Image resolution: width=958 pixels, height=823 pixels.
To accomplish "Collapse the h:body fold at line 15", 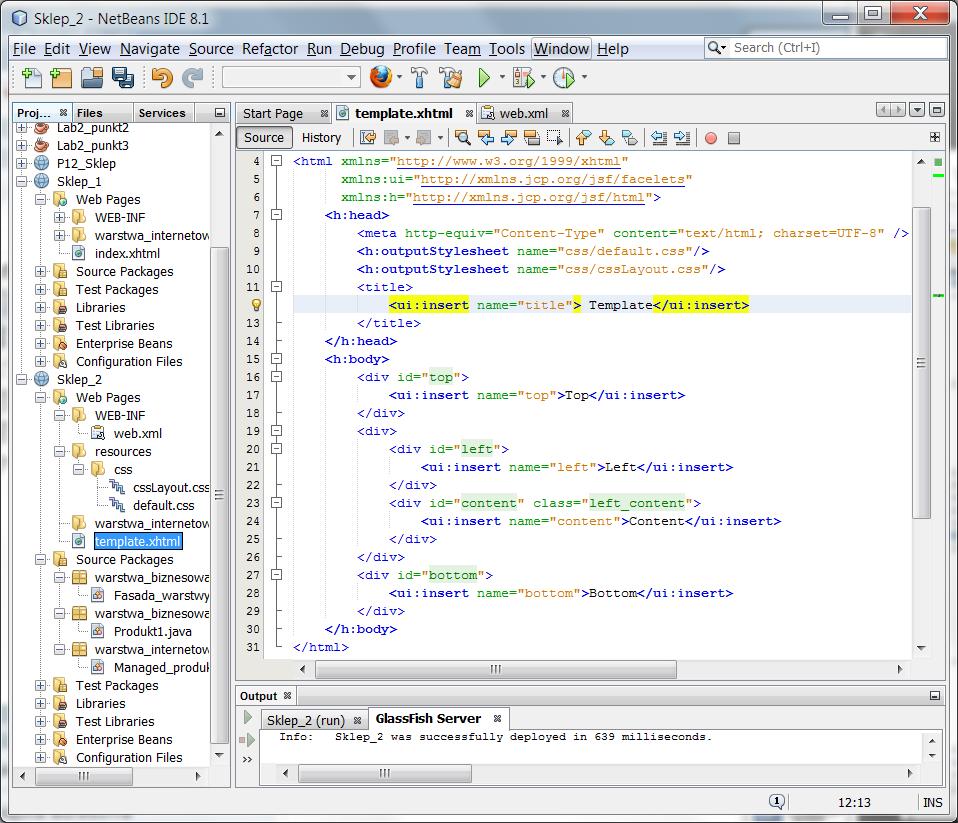I will click(x=277, y=359).
